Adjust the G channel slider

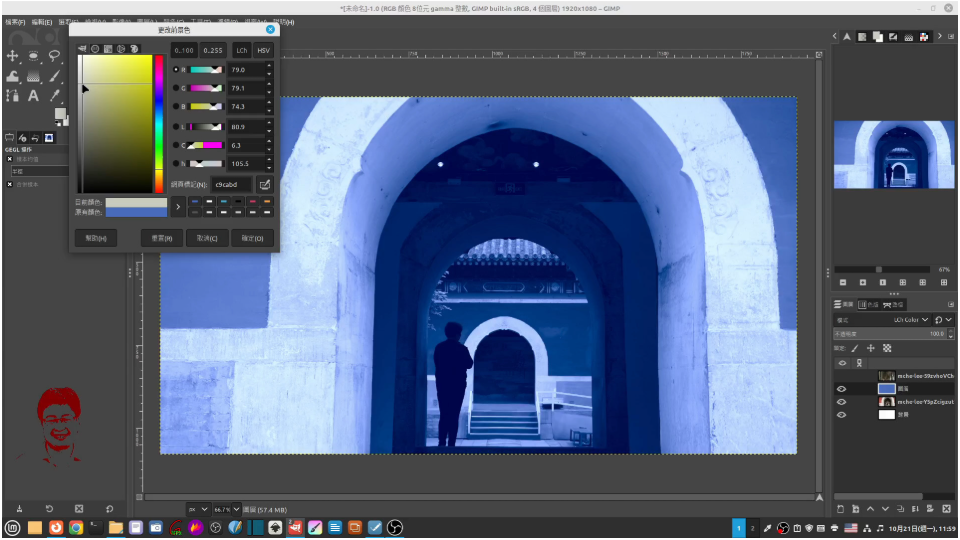(x=206, y=88)
